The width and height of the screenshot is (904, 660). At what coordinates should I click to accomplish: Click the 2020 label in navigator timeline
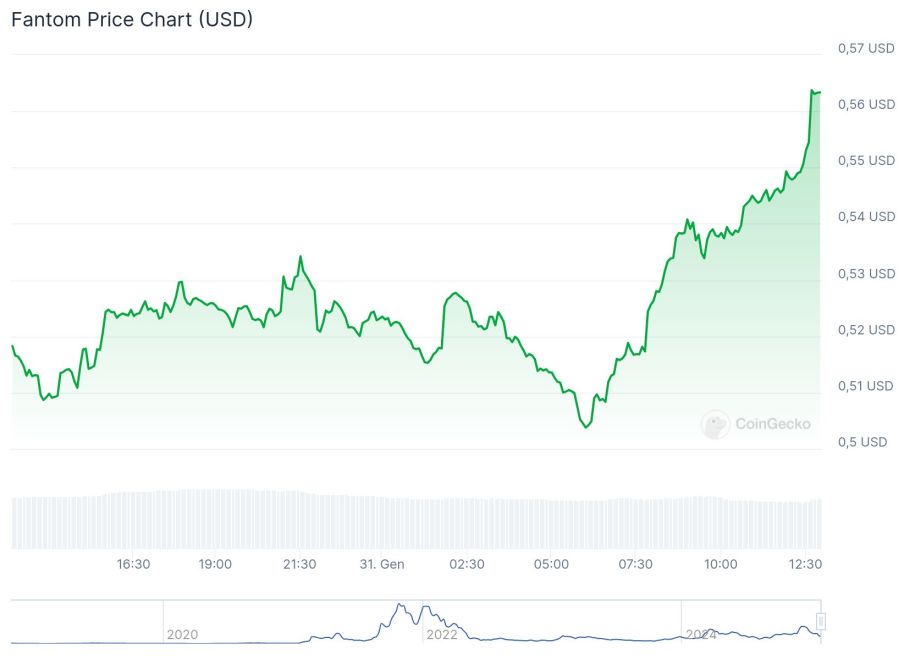(182, 634)
